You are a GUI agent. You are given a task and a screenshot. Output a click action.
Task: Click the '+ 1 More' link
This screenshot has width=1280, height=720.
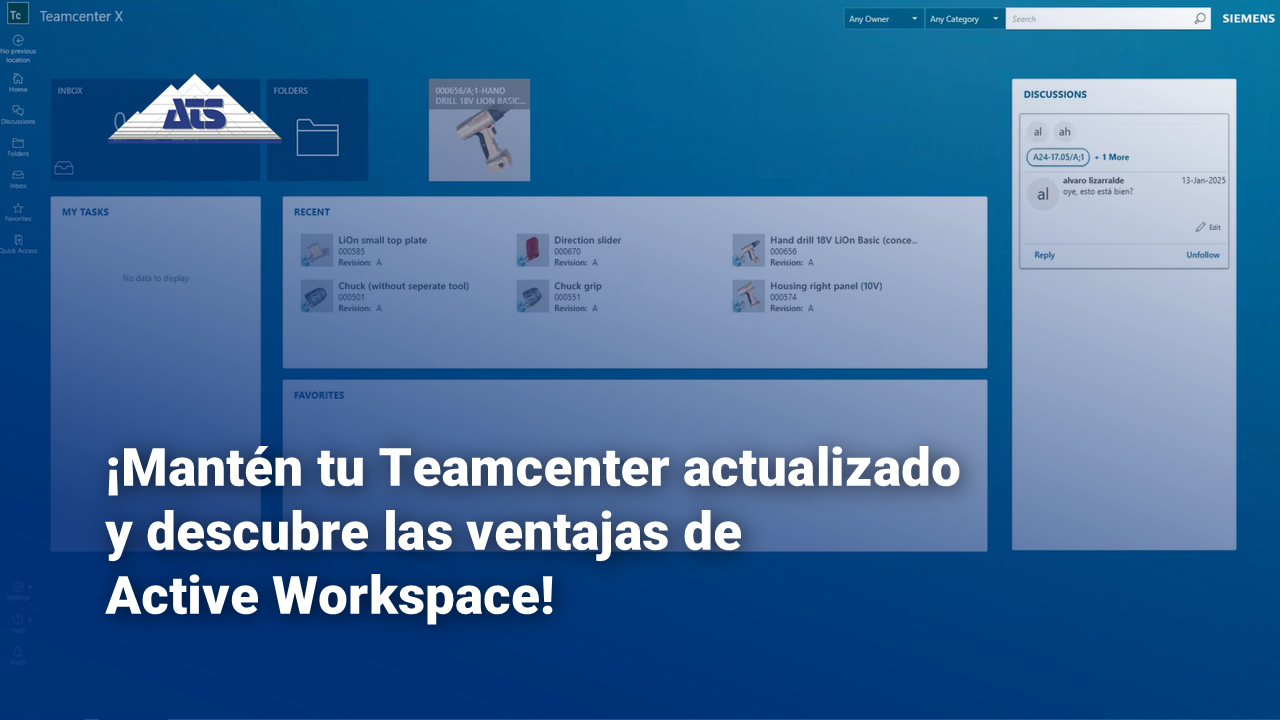point(1111,157)
